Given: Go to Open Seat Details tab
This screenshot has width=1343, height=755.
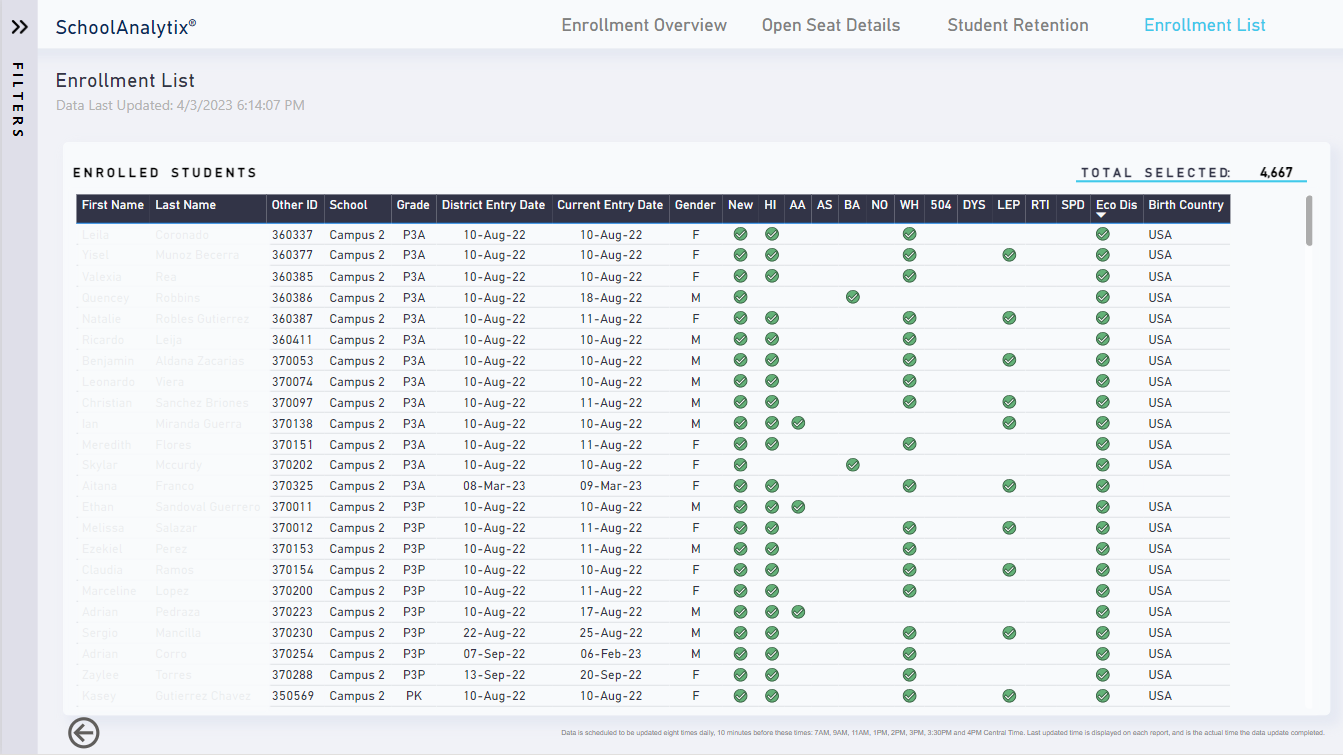Looking at the screenshot, I should [830, 26].
